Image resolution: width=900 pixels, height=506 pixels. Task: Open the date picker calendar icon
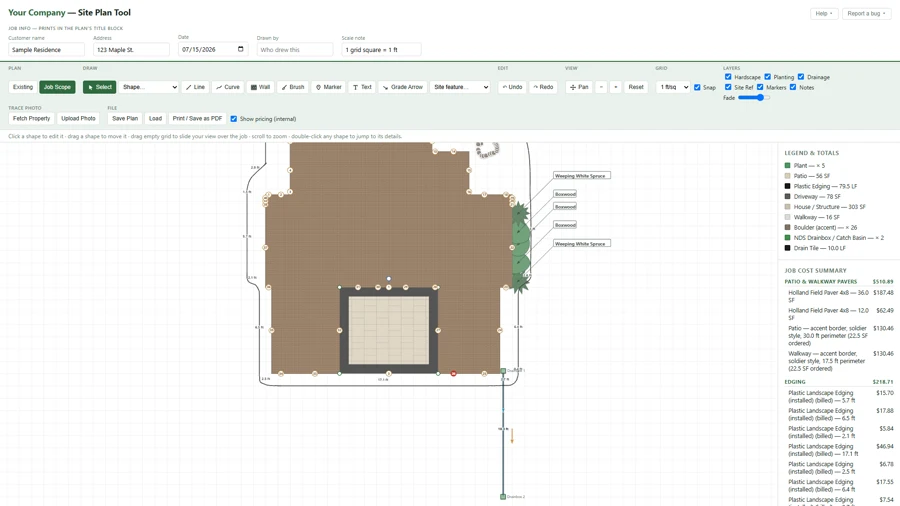coord(240,49)
